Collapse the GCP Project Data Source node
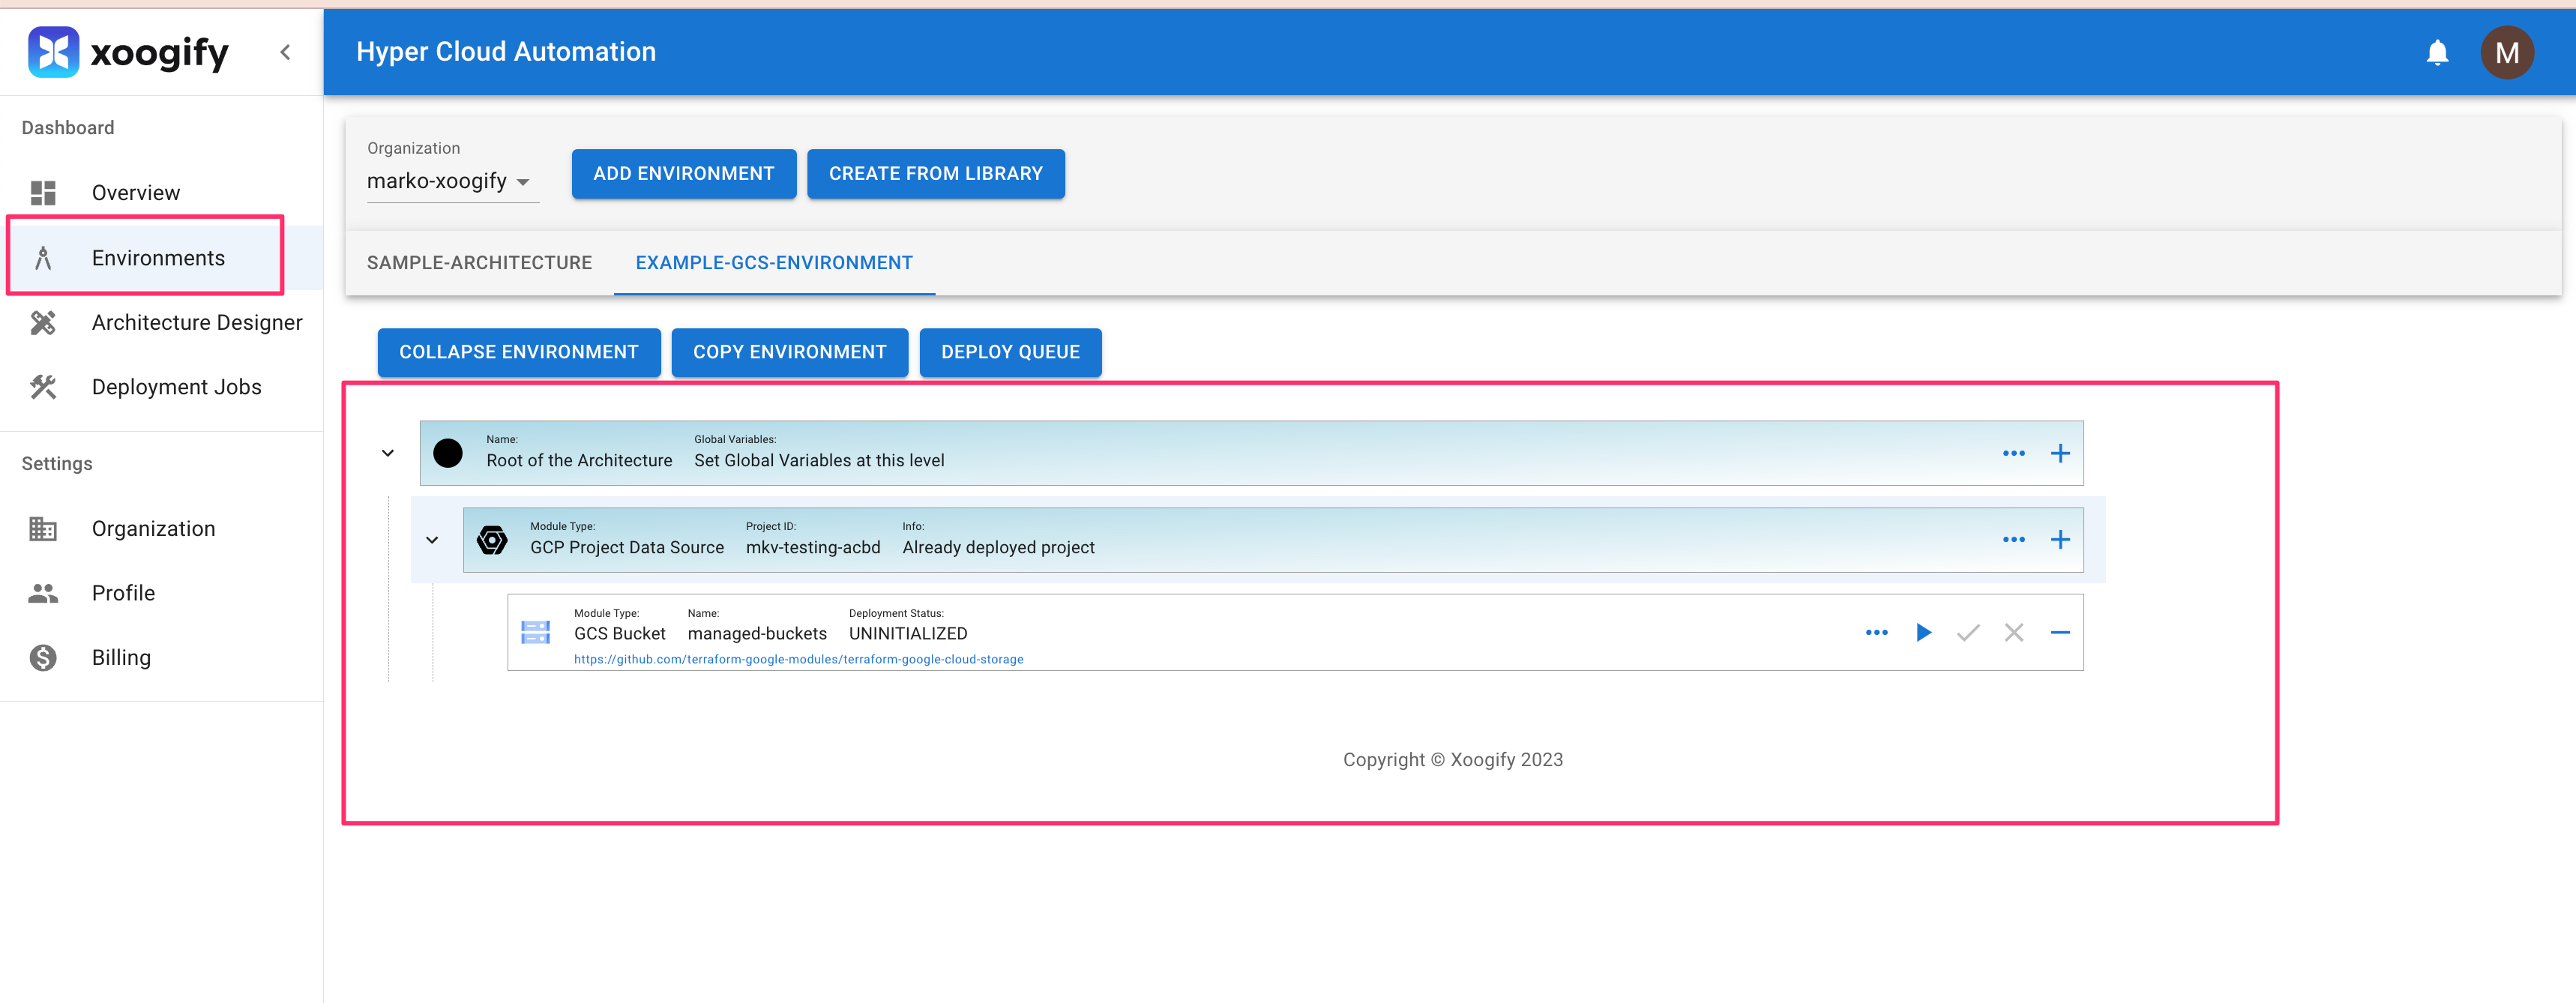 [x=432, y=540]
